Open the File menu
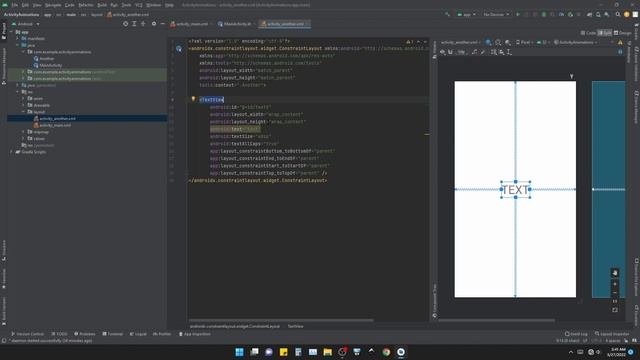The image size is (640, 360). (14, 5)
